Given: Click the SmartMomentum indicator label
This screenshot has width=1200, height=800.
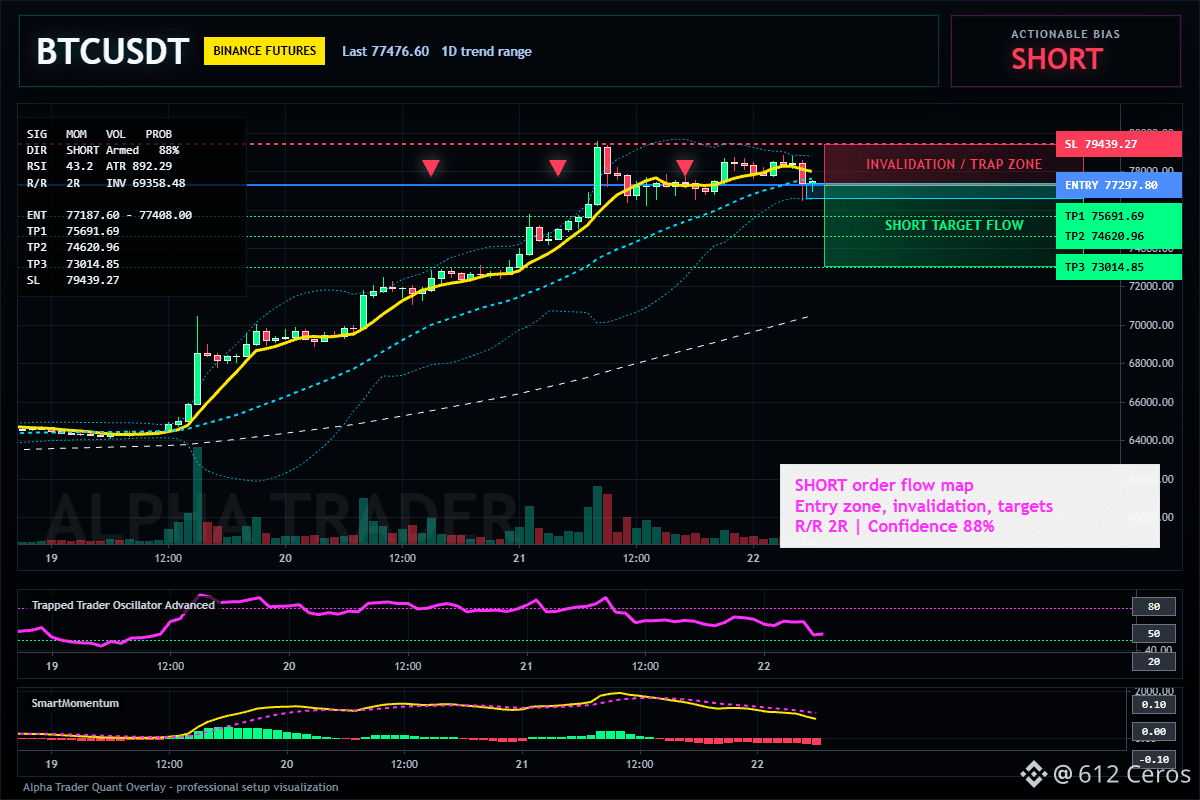Looking at the screenshot, I should click(76, 703).
